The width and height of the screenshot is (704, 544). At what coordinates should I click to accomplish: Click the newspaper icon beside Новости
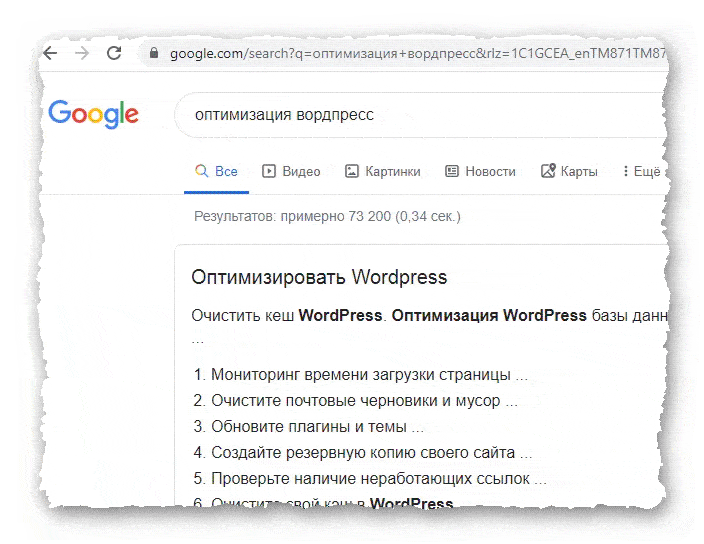pyautogui.click(x=452, y=171)
